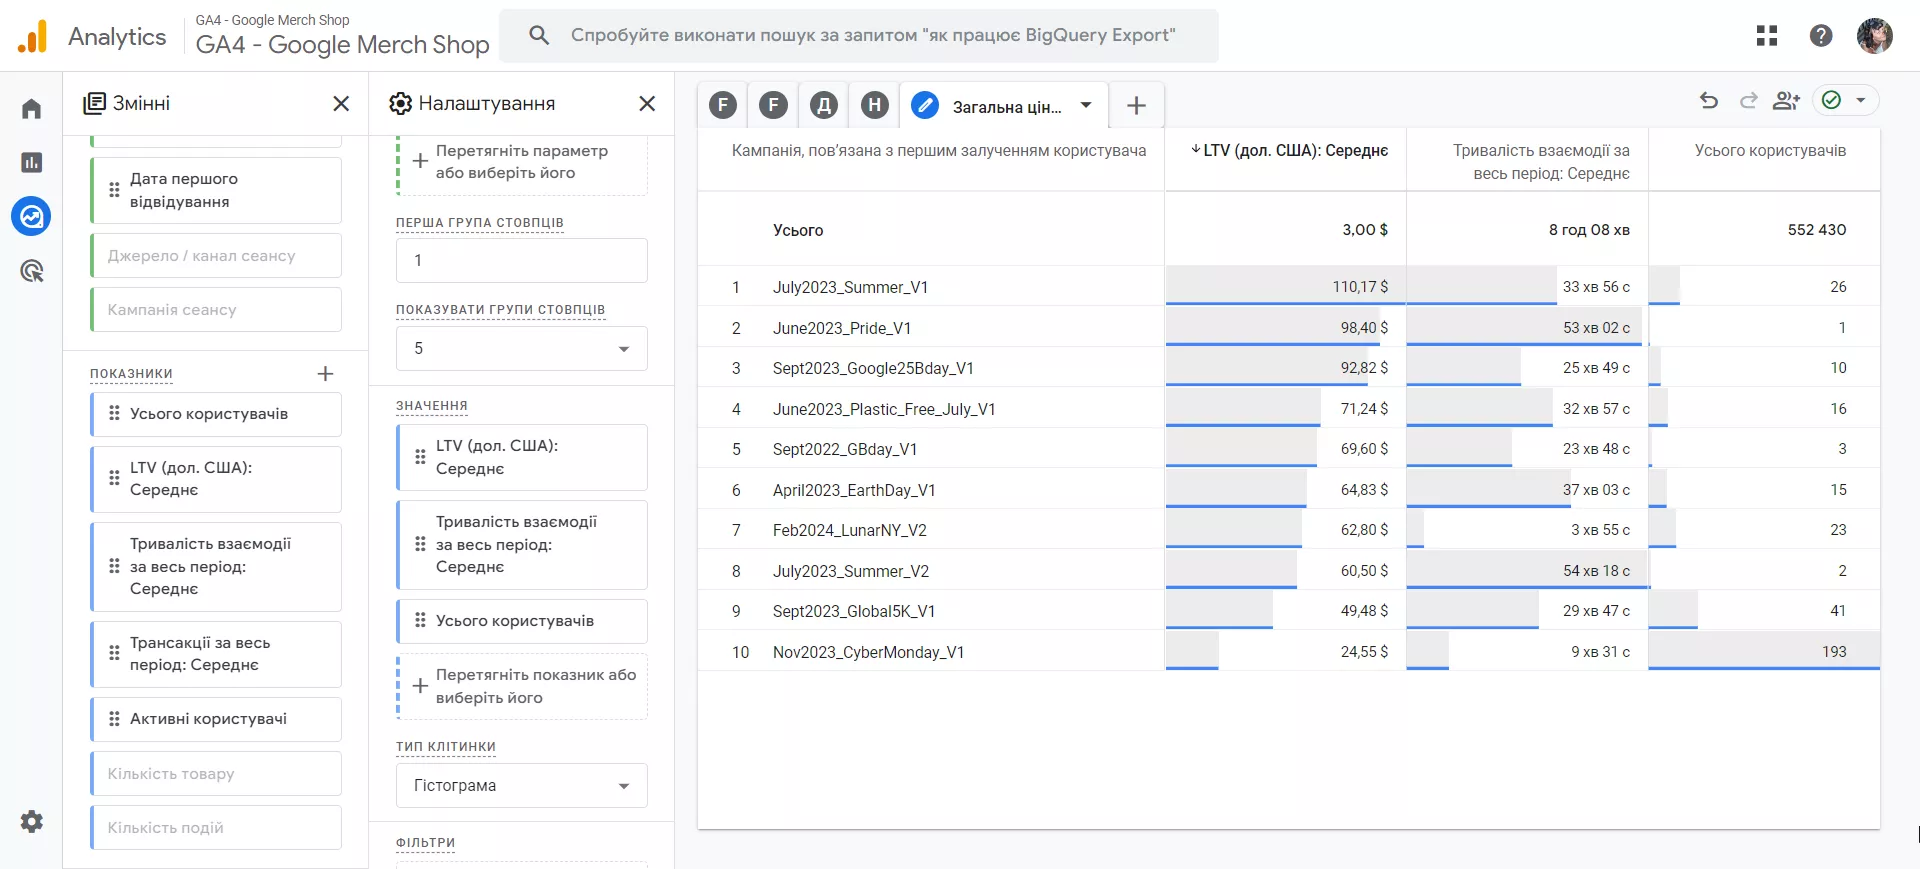Switch to the Д tab
This screenshot has width=1920, height=869.
[x=824, y=105]
